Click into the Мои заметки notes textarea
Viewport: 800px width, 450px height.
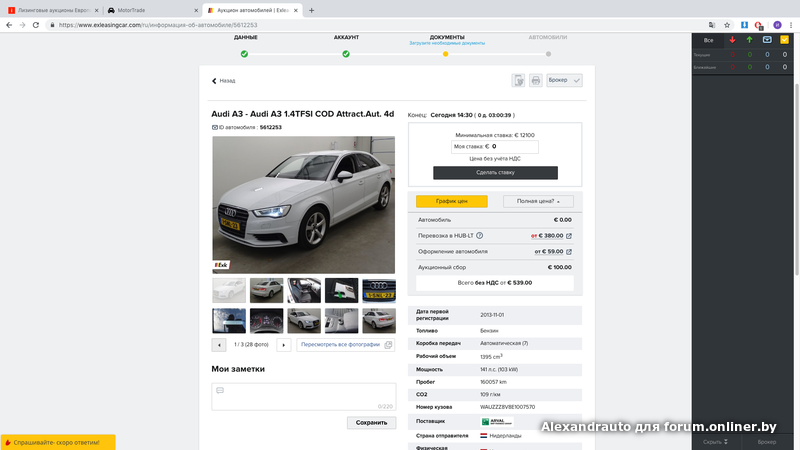tap(304, 397)
